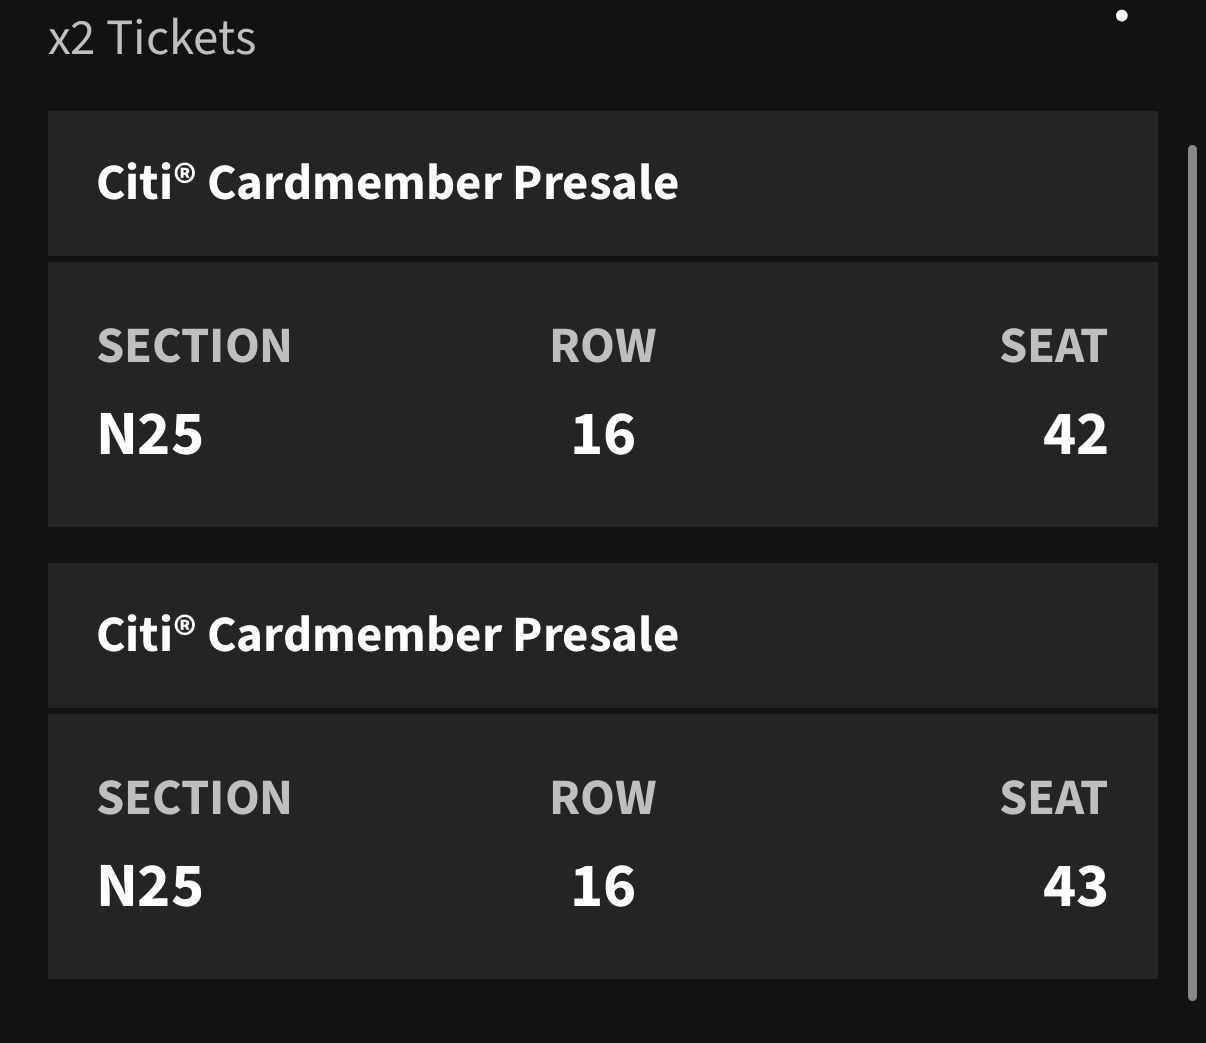Select seat 43 value
The image size is (1206, 1043).
pyautogui.click(x=1075, y=887)
